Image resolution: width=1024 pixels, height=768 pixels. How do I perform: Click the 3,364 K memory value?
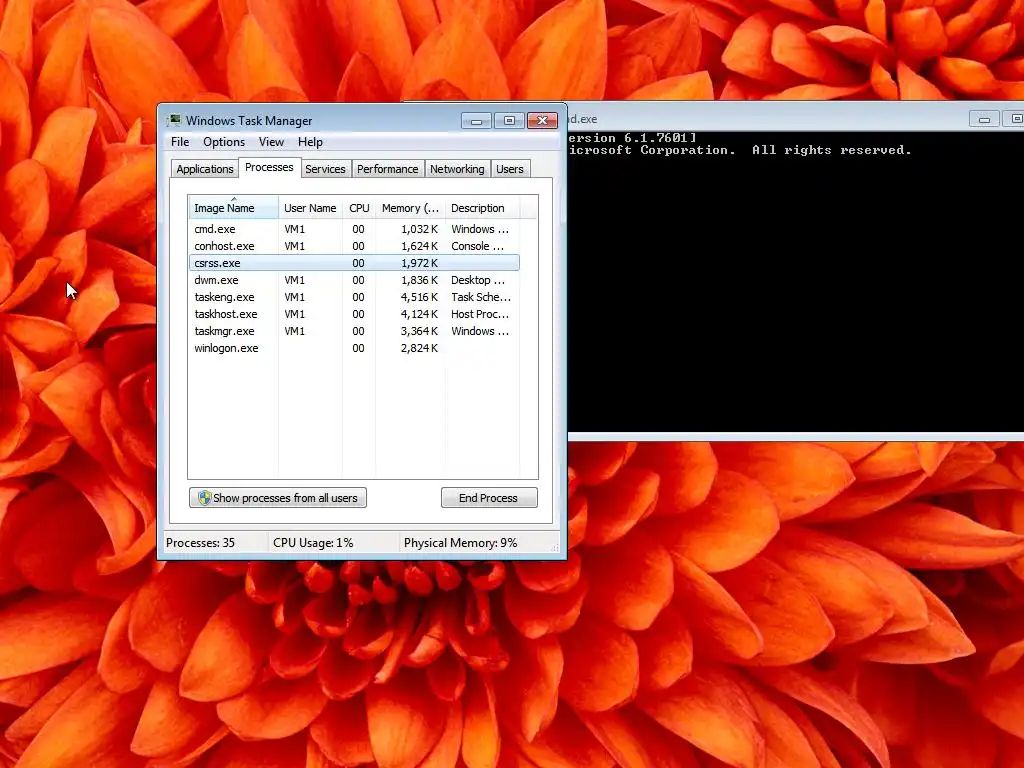click(419, 331)
